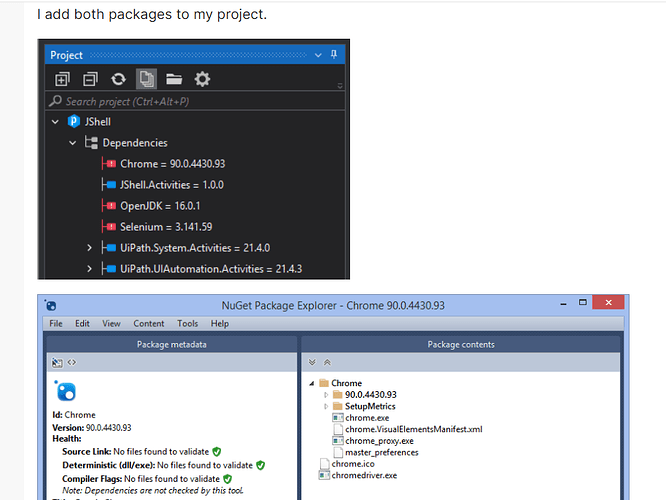
Task: Select the OpenJDK = 16.0.1 dependency
Action: pyautogui.click(x=160, y=206)
